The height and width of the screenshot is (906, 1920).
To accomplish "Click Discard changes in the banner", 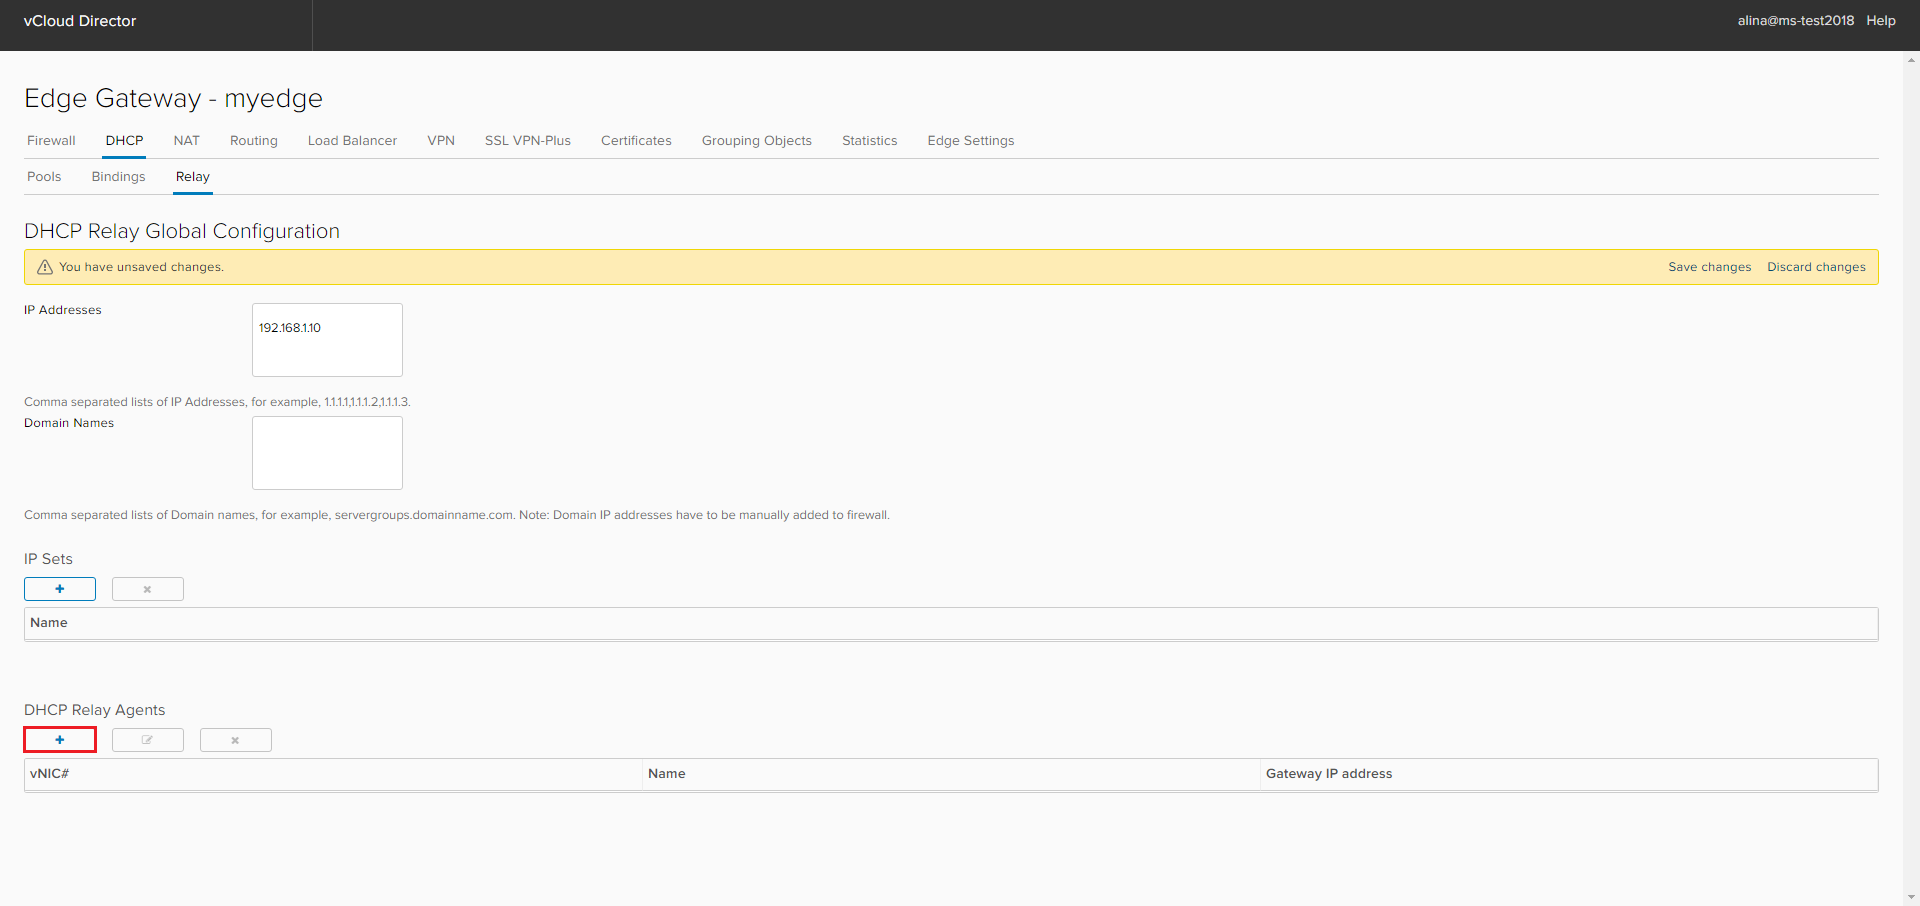I will tap(1817, 267).
